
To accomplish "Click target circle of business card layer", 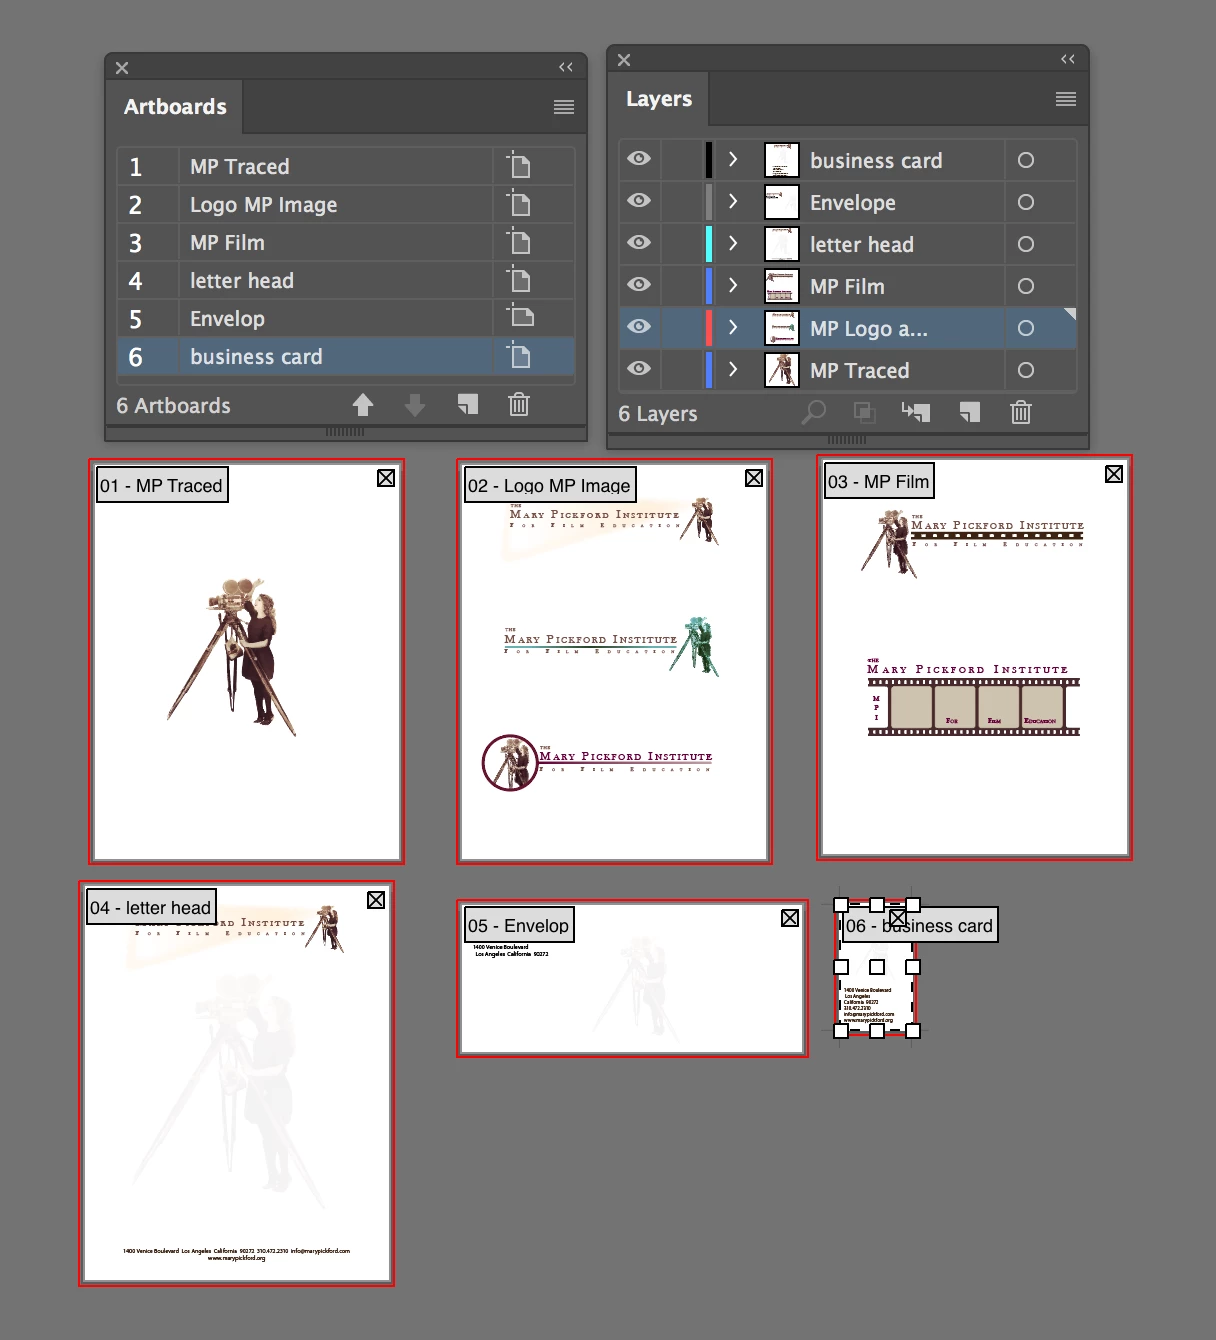I will 1026,160.
